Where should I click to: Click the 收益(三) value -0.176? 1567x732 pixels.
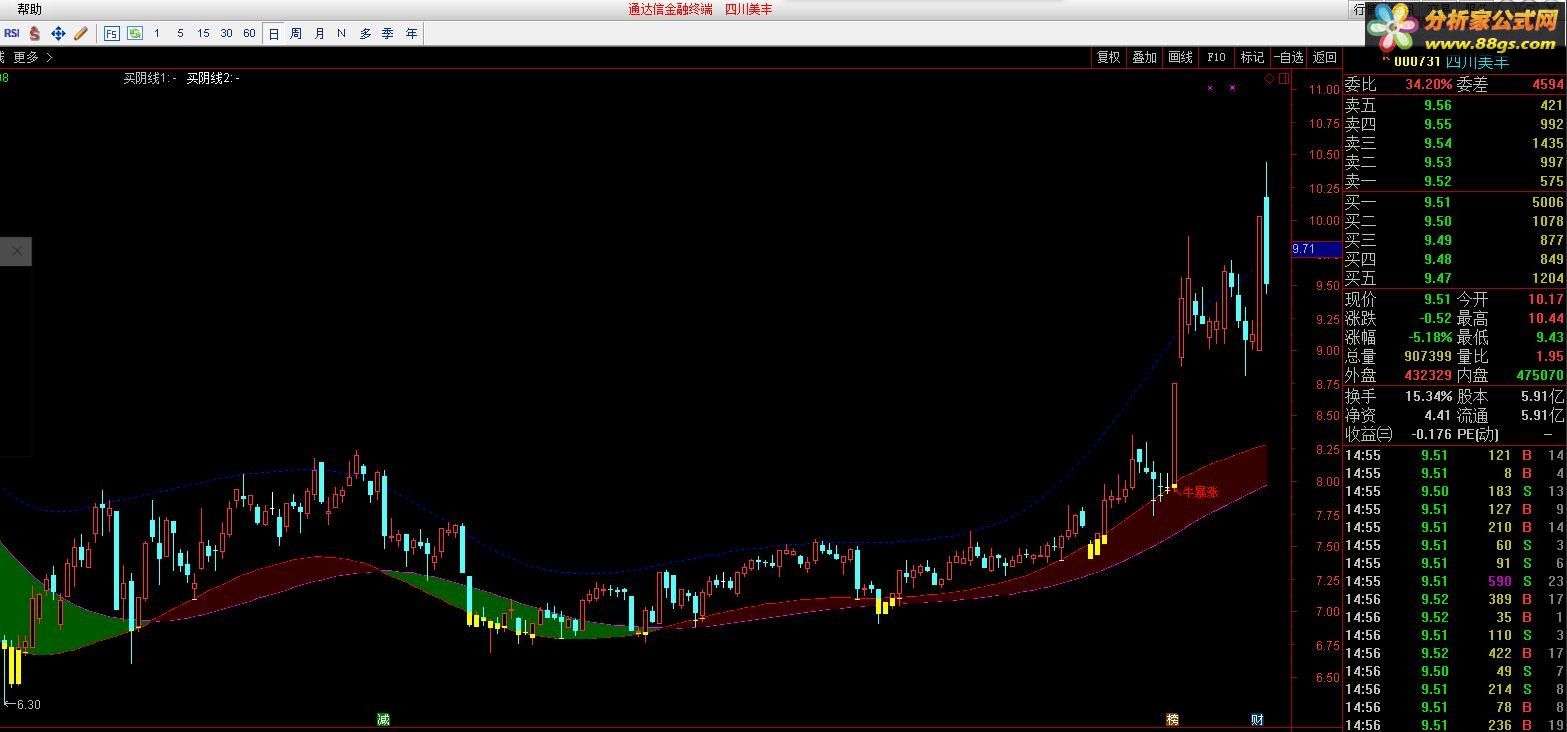click(x=1432, y=434)
